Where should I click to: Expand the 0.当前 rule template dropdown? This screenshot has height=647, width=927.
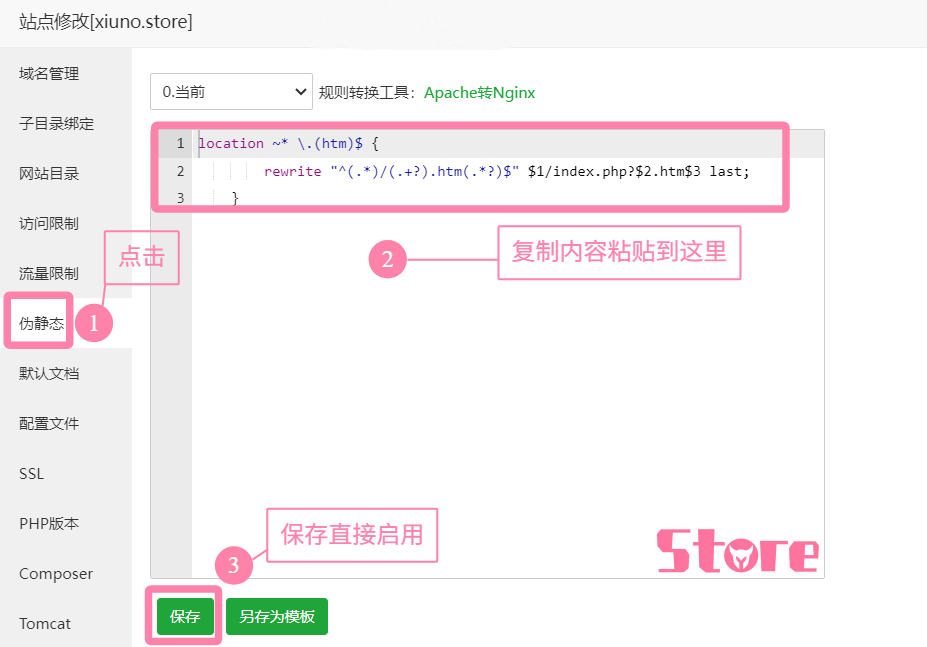tap(232, 92)
